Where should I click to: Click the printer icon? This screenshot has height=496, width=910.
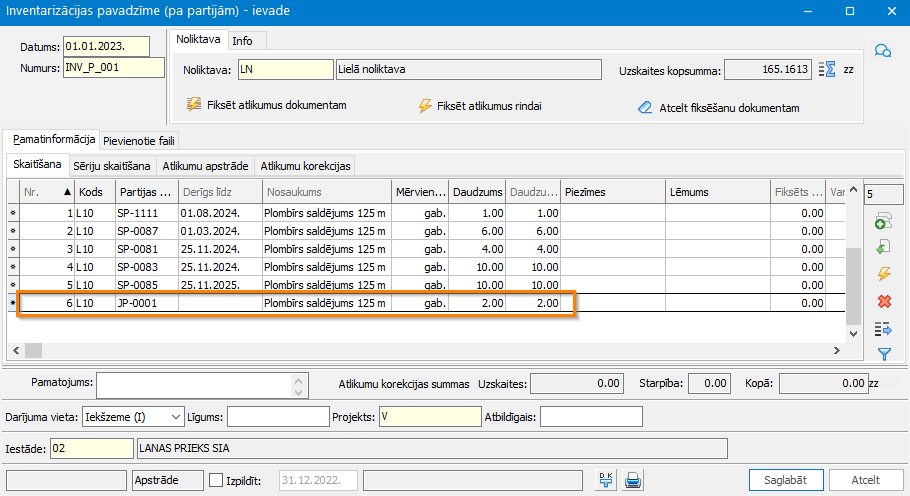633,480
